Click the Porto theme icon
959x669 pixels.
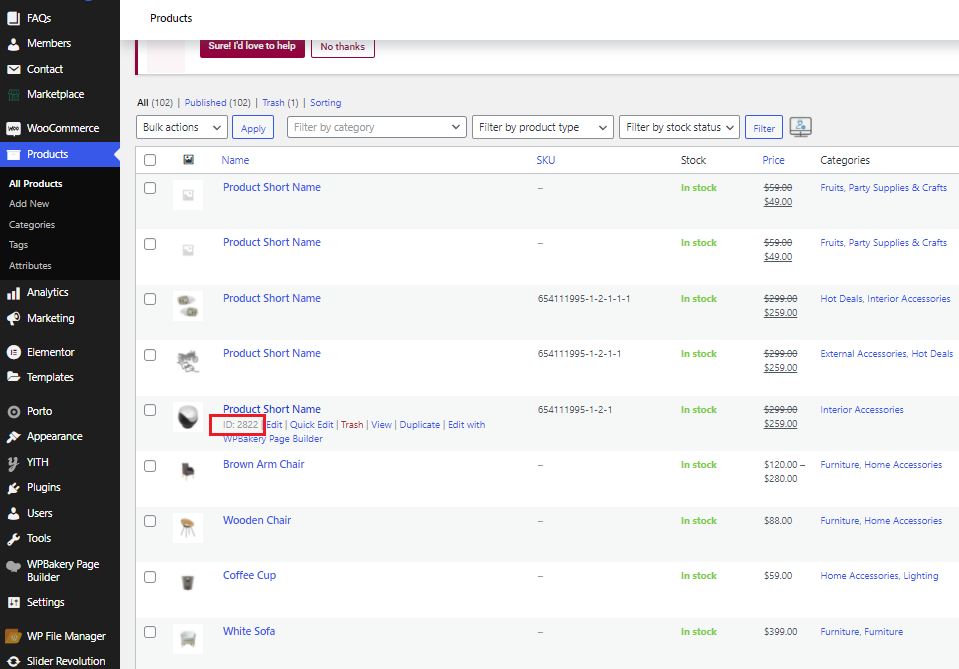pos(13,412)
